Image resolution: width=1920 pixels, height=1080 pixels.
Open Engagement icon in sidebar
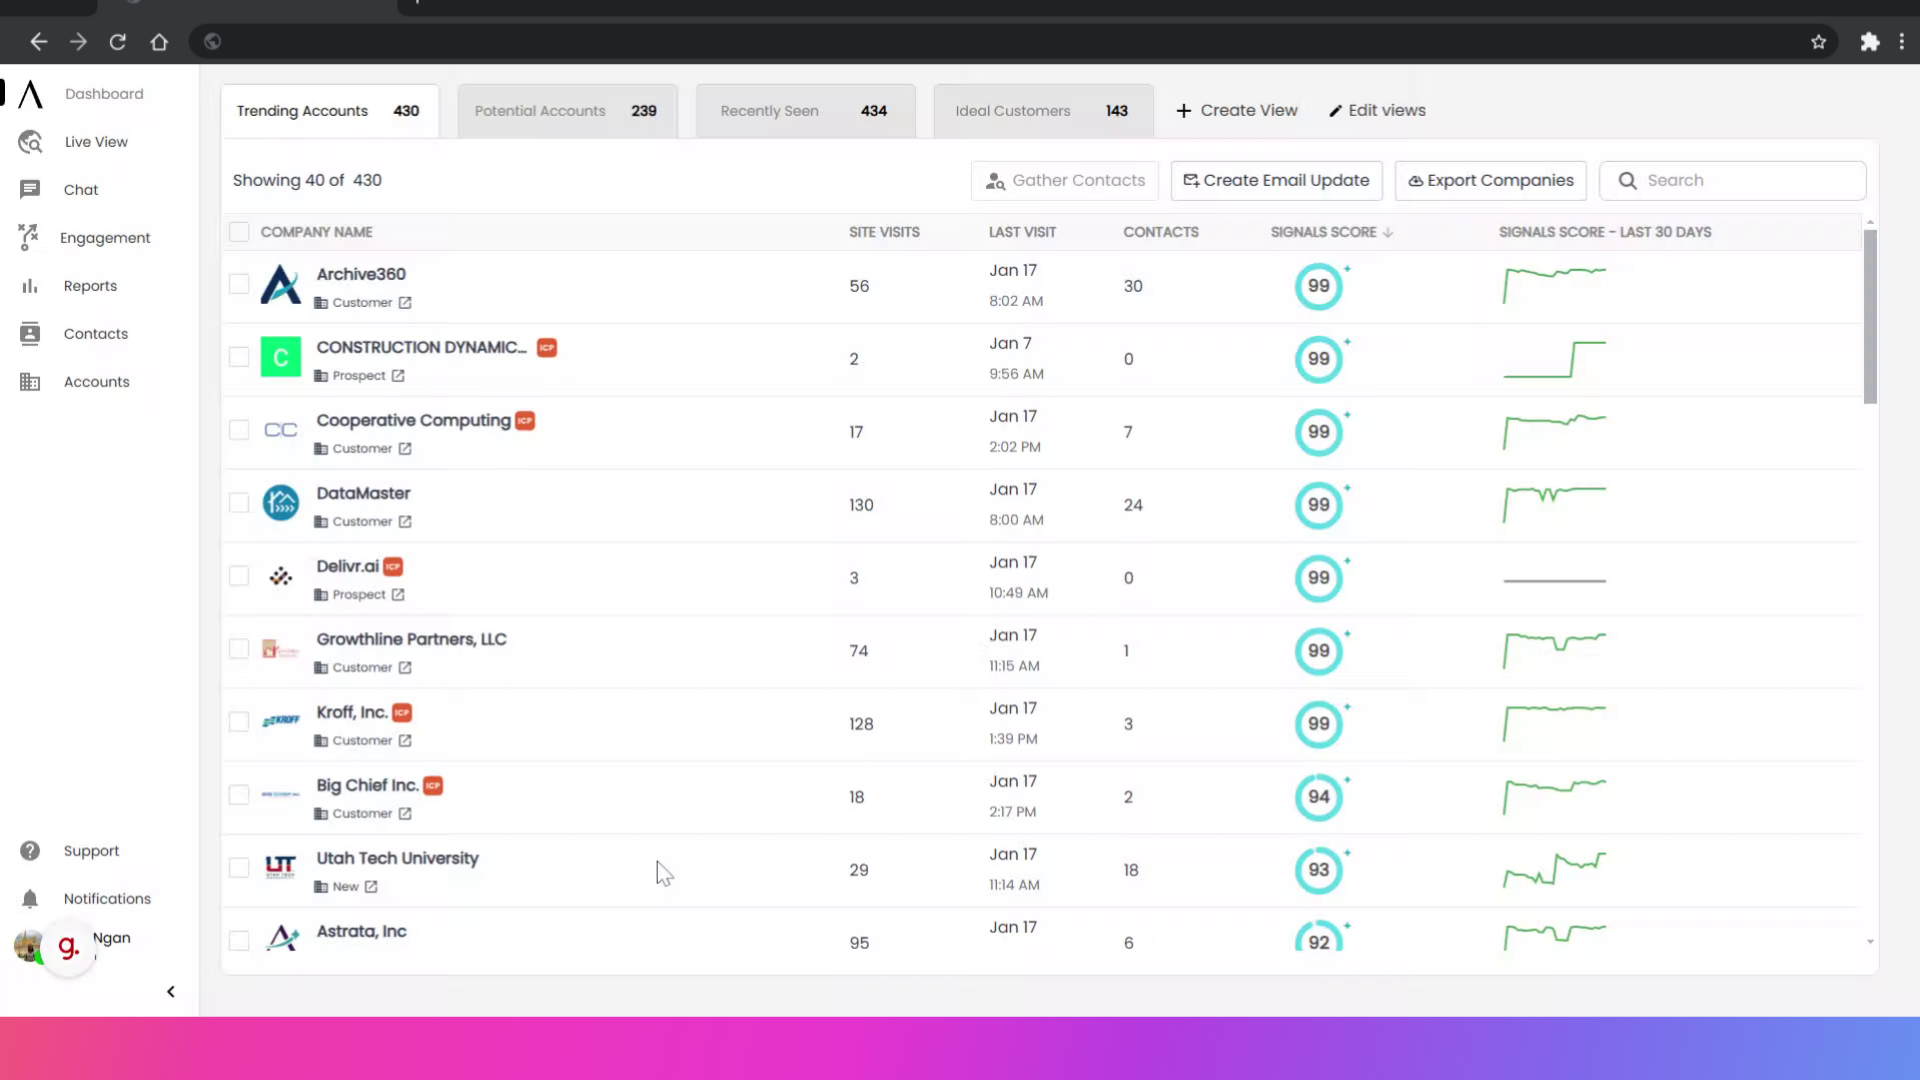[x=28, y=237]
